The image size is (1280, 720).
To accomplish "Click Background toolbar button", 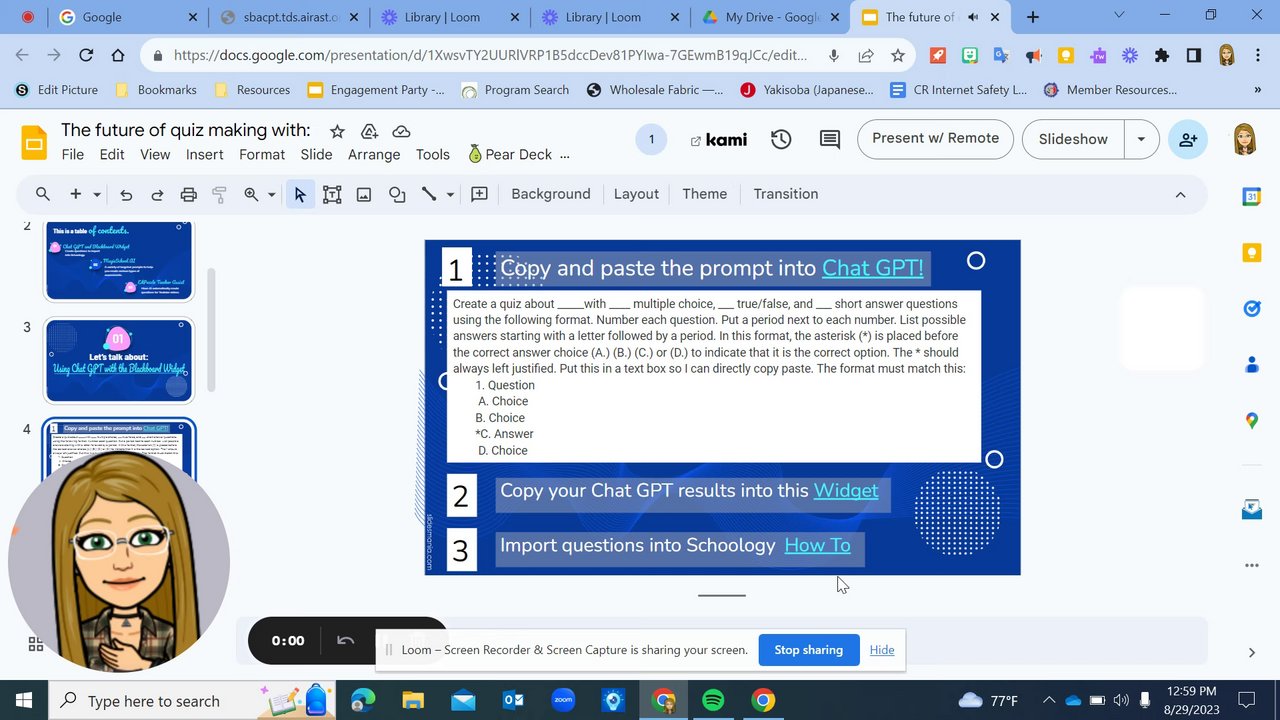I will point(551,194).
